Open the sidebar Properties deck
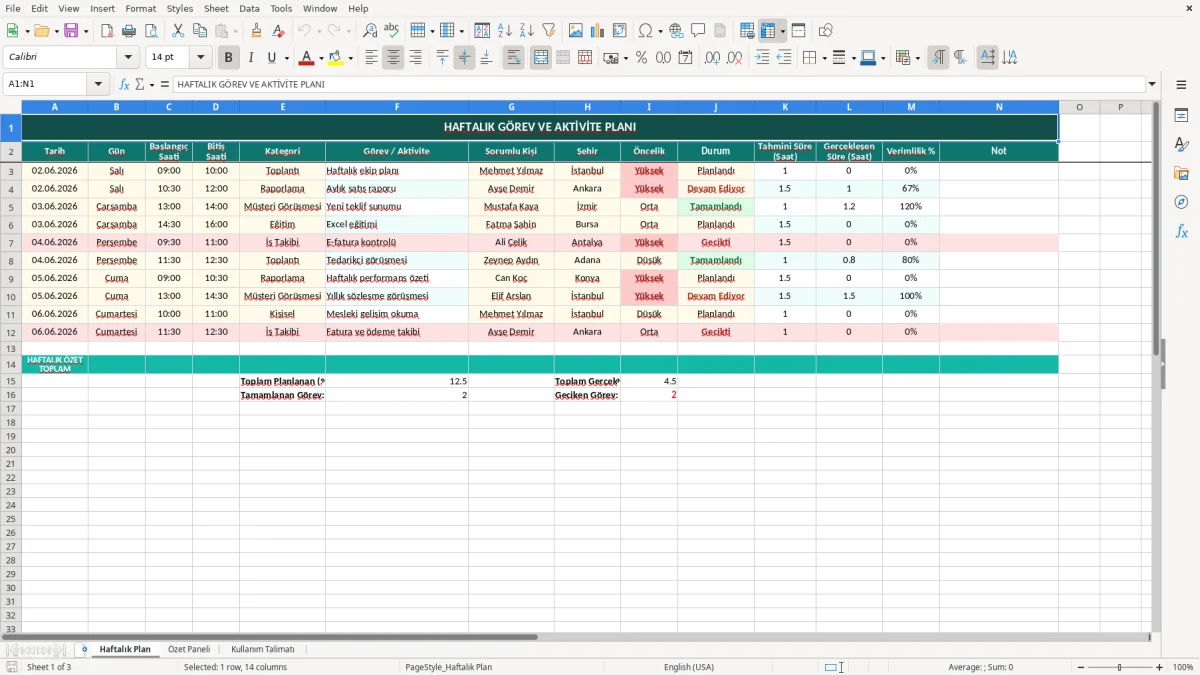The width and height of the screenshot is (1200, 675). point(1181,116)
